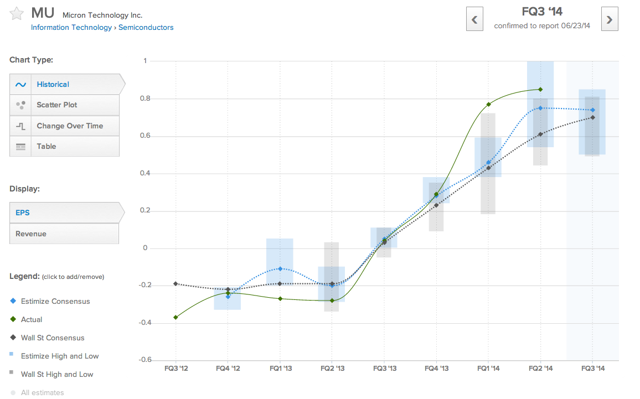The height and width of the screenshot is (399, 640).
Task: Go to the previous quarter arrow
Action: pyautogui.click(x=475, y=19)
